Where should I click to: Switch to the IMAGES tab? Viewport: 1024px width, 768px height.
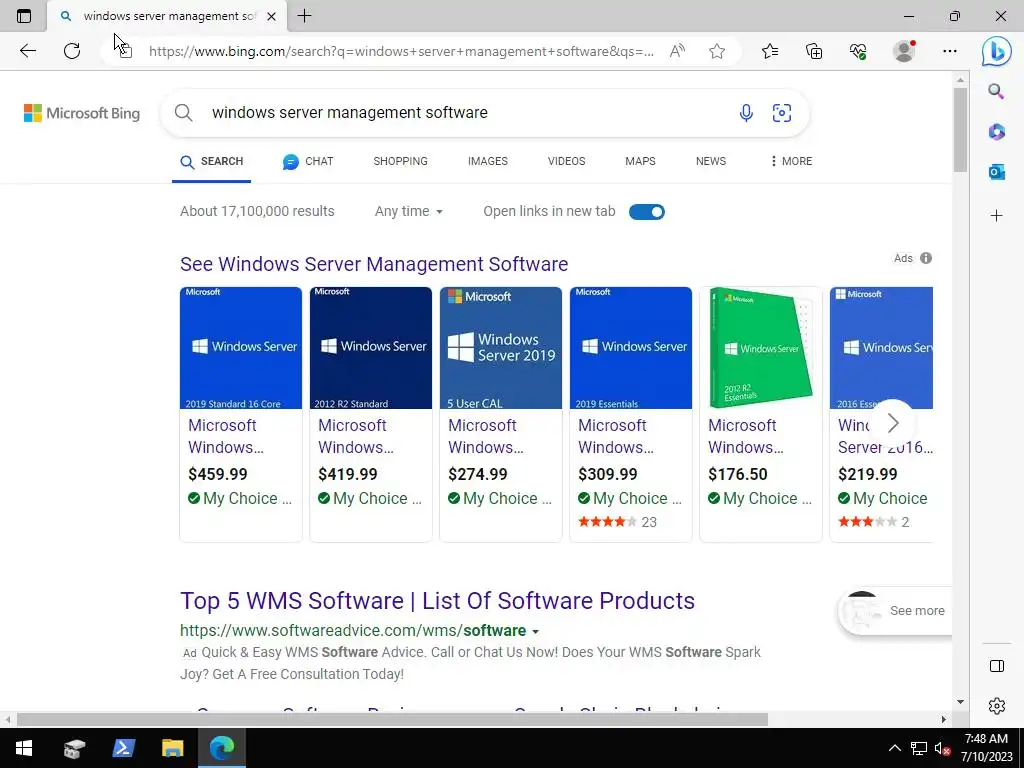[x=488, y=161]
